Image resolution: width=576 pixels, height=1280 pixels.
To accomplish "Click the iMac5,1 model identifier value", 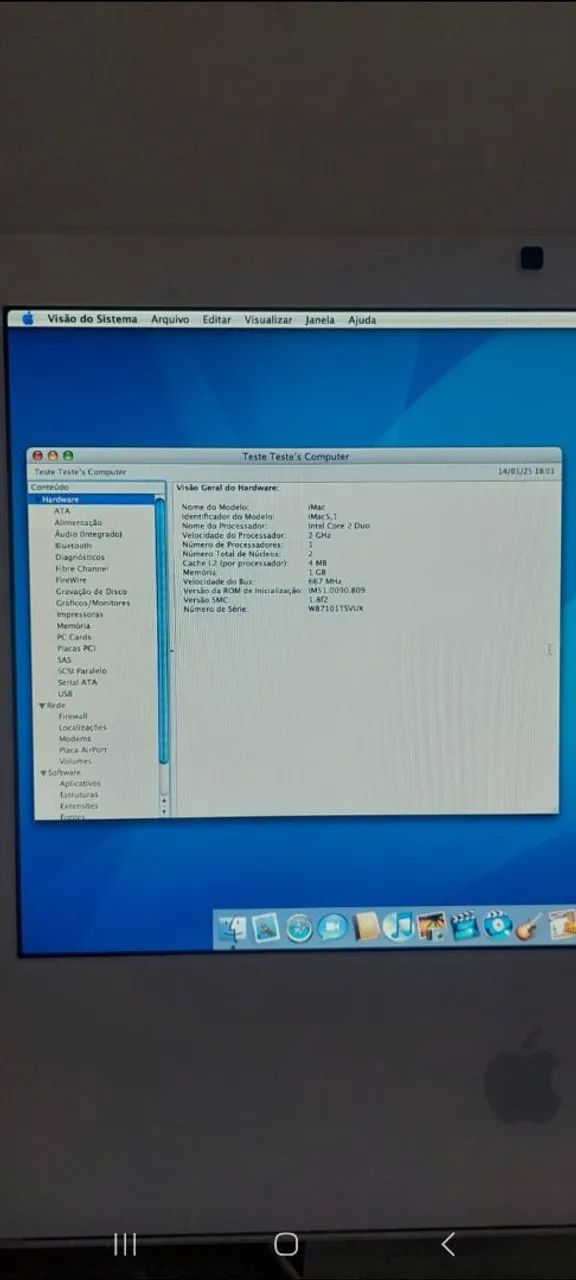I will click(x=323, y=516).
